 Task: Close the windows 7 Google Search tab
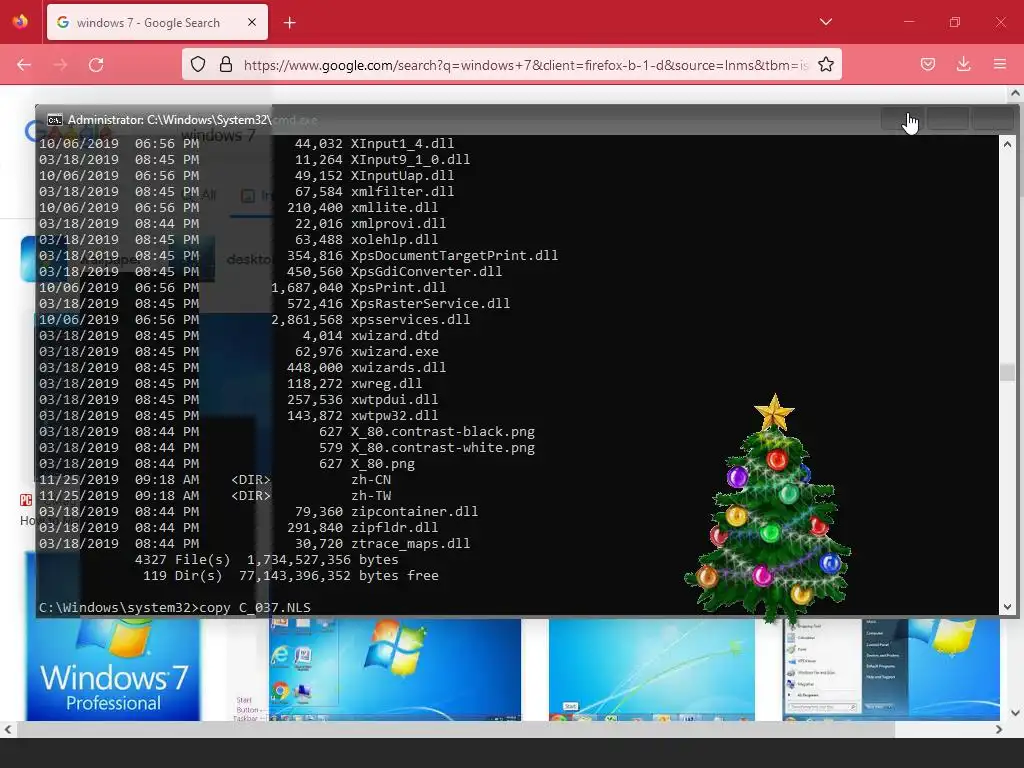pos(252,22)
